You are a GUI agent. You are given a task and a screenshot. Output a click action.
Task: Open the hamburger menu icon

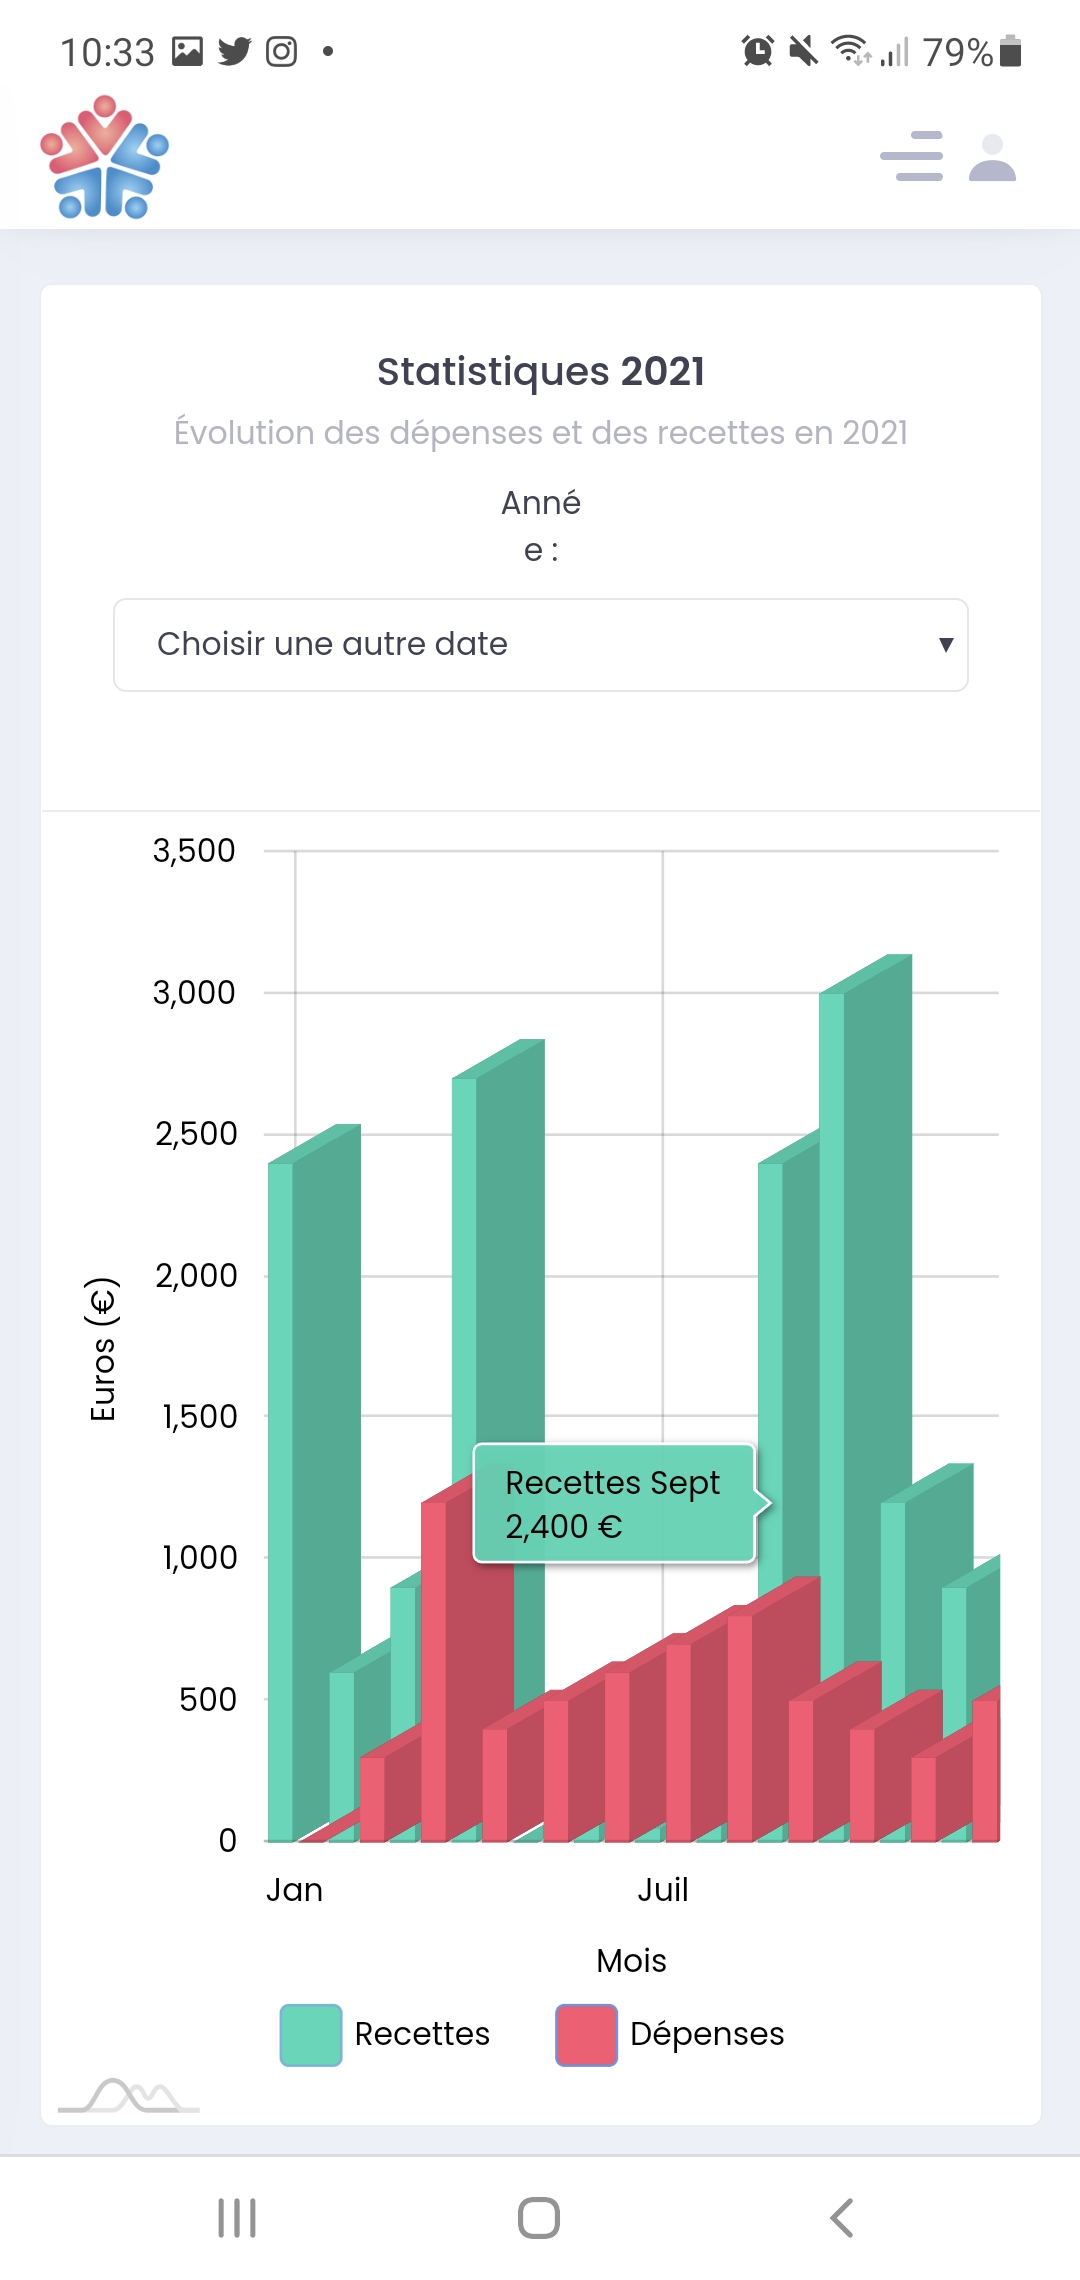(x=911, y=156)
